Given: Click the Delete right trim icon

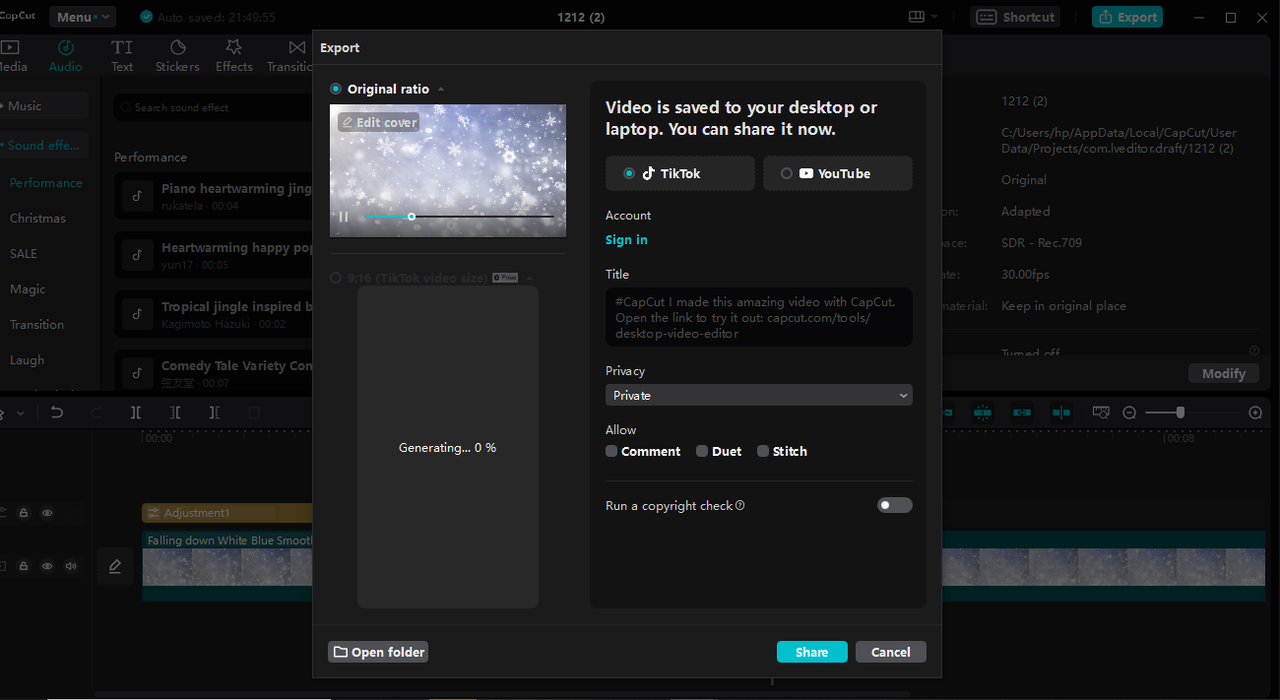Looking at the screenshot, I should click(214, 412).
